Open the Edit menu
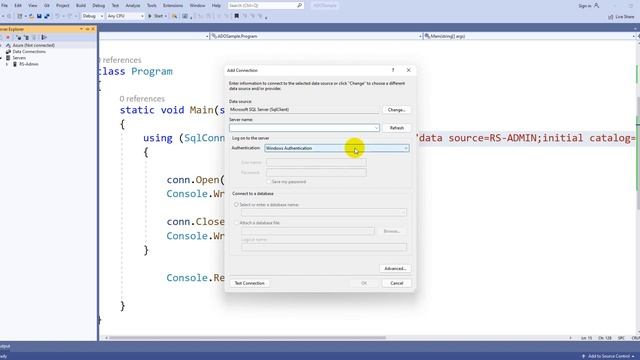Image resolution: width=640 pixels, height=360 pixels. [18, 6]
